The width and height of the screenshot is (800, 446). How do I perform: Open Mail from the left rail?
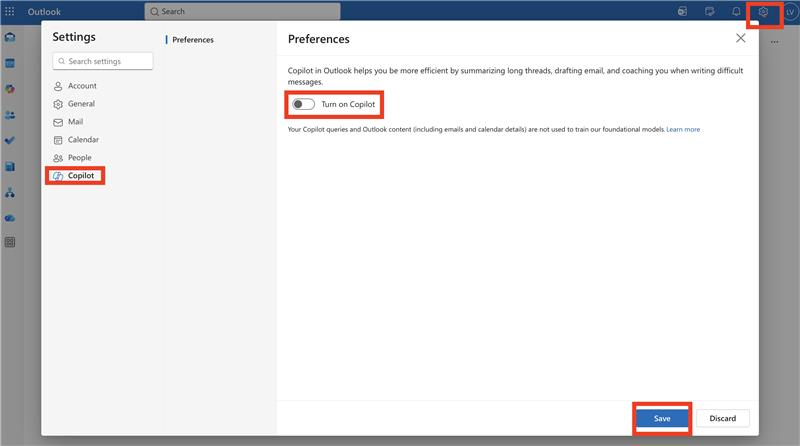10,37
